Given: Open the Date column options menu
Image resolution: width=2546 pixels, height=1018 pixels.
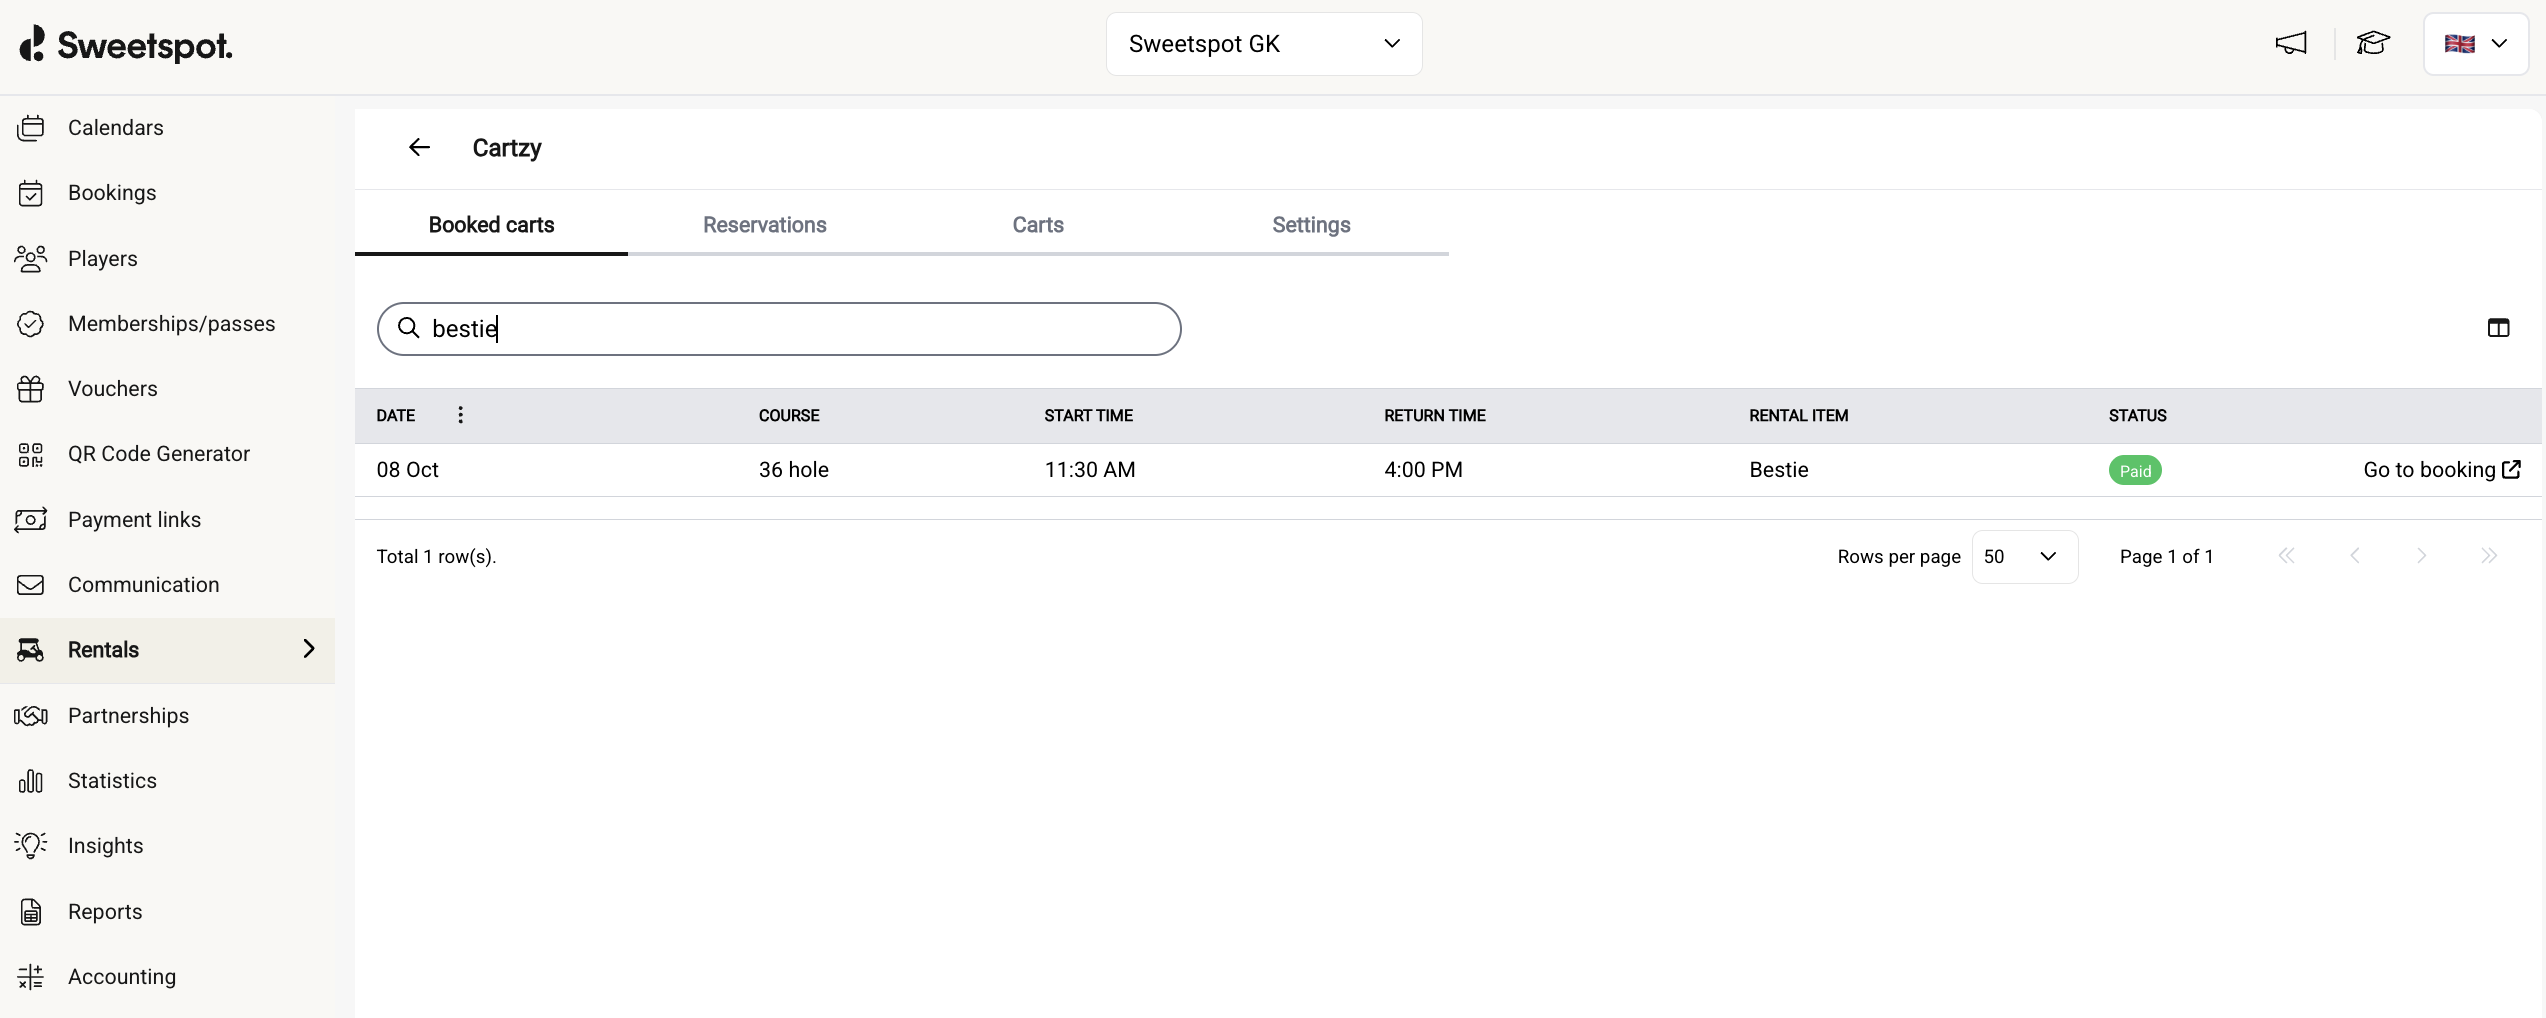Looking at the screenshot, I should coord(460,415).
